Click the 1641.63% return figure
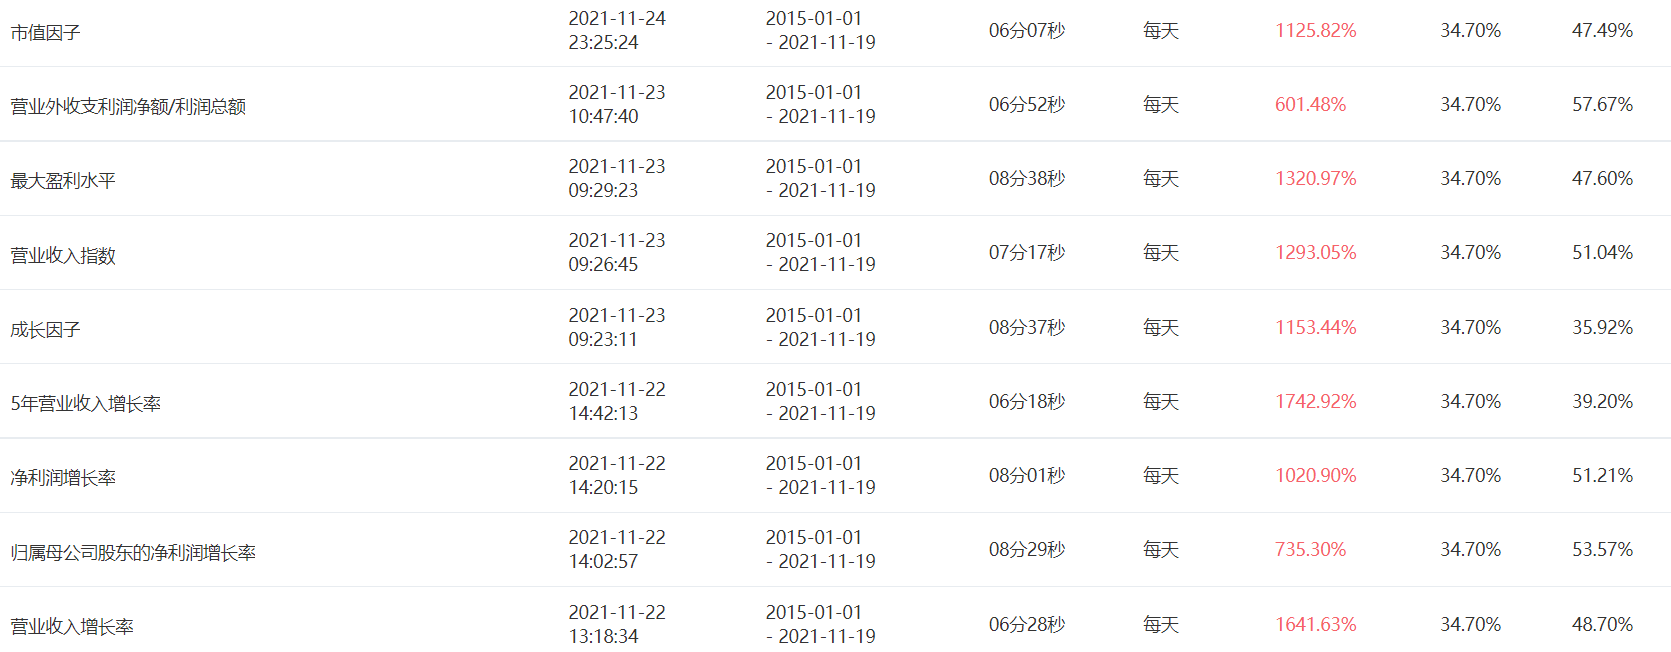 1315,625
